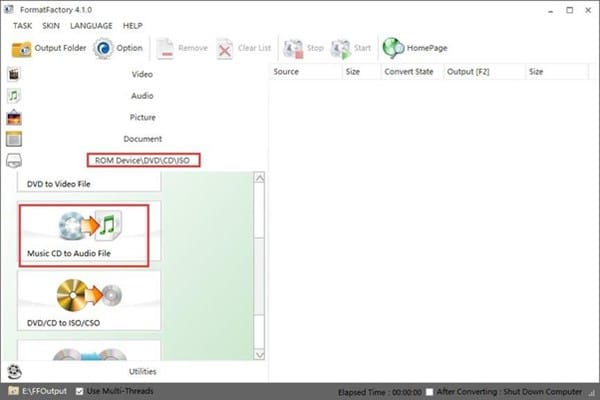Choose DVD to Video File option
The image size is (600, 400).
point(59,184)
